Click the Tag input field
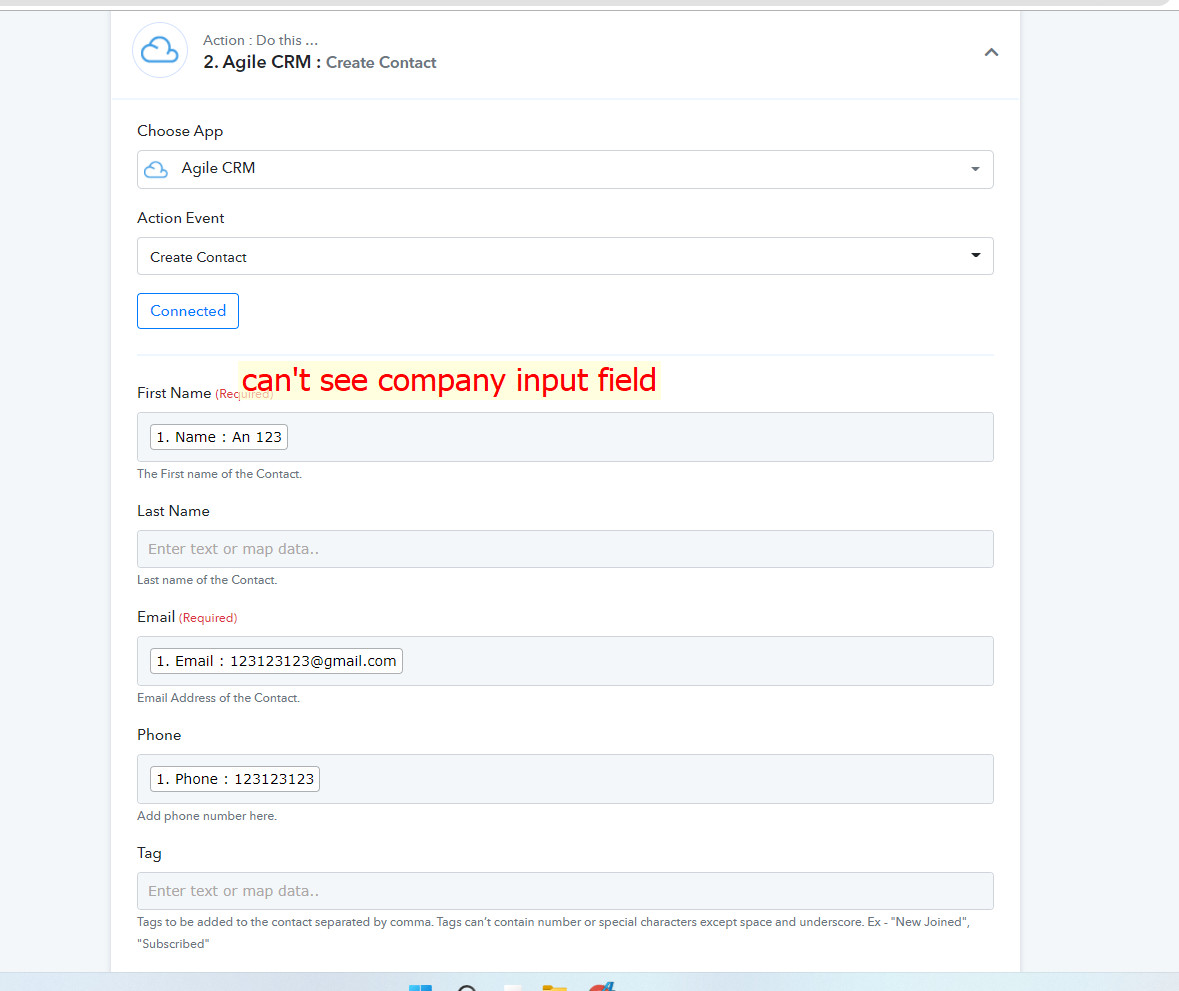Screen dimensions: 1179x991 pyautogui.click(x=565, y=891)
